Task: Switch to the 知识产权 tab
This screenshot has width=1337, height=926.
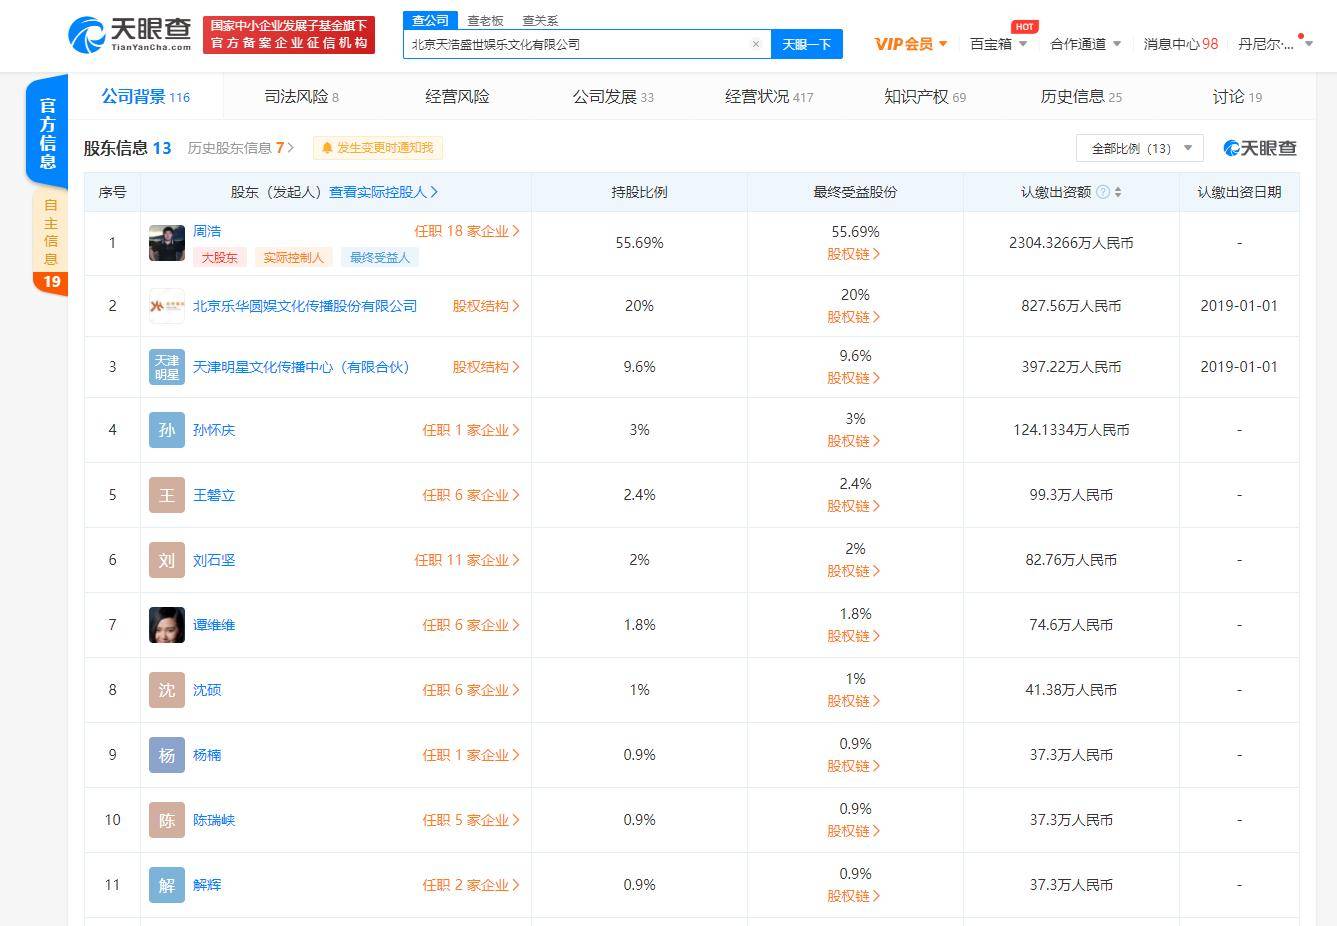Action: 925,97
